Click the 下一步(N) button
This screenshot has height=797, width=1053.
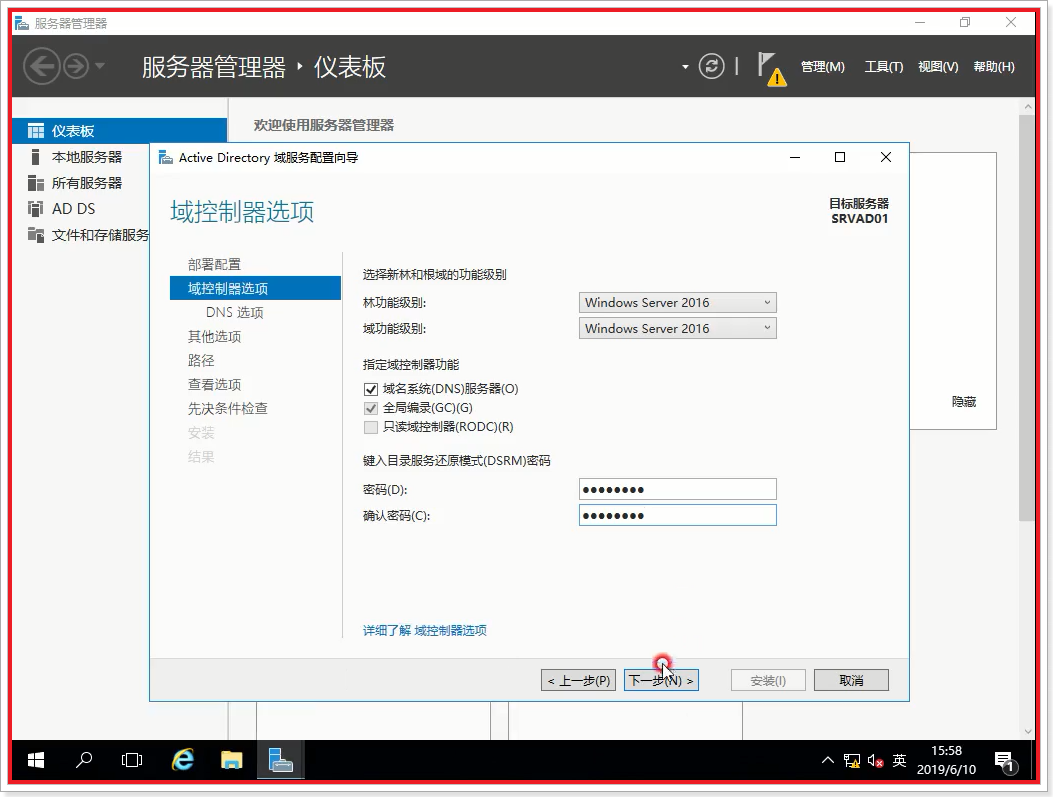click(661, 680)
